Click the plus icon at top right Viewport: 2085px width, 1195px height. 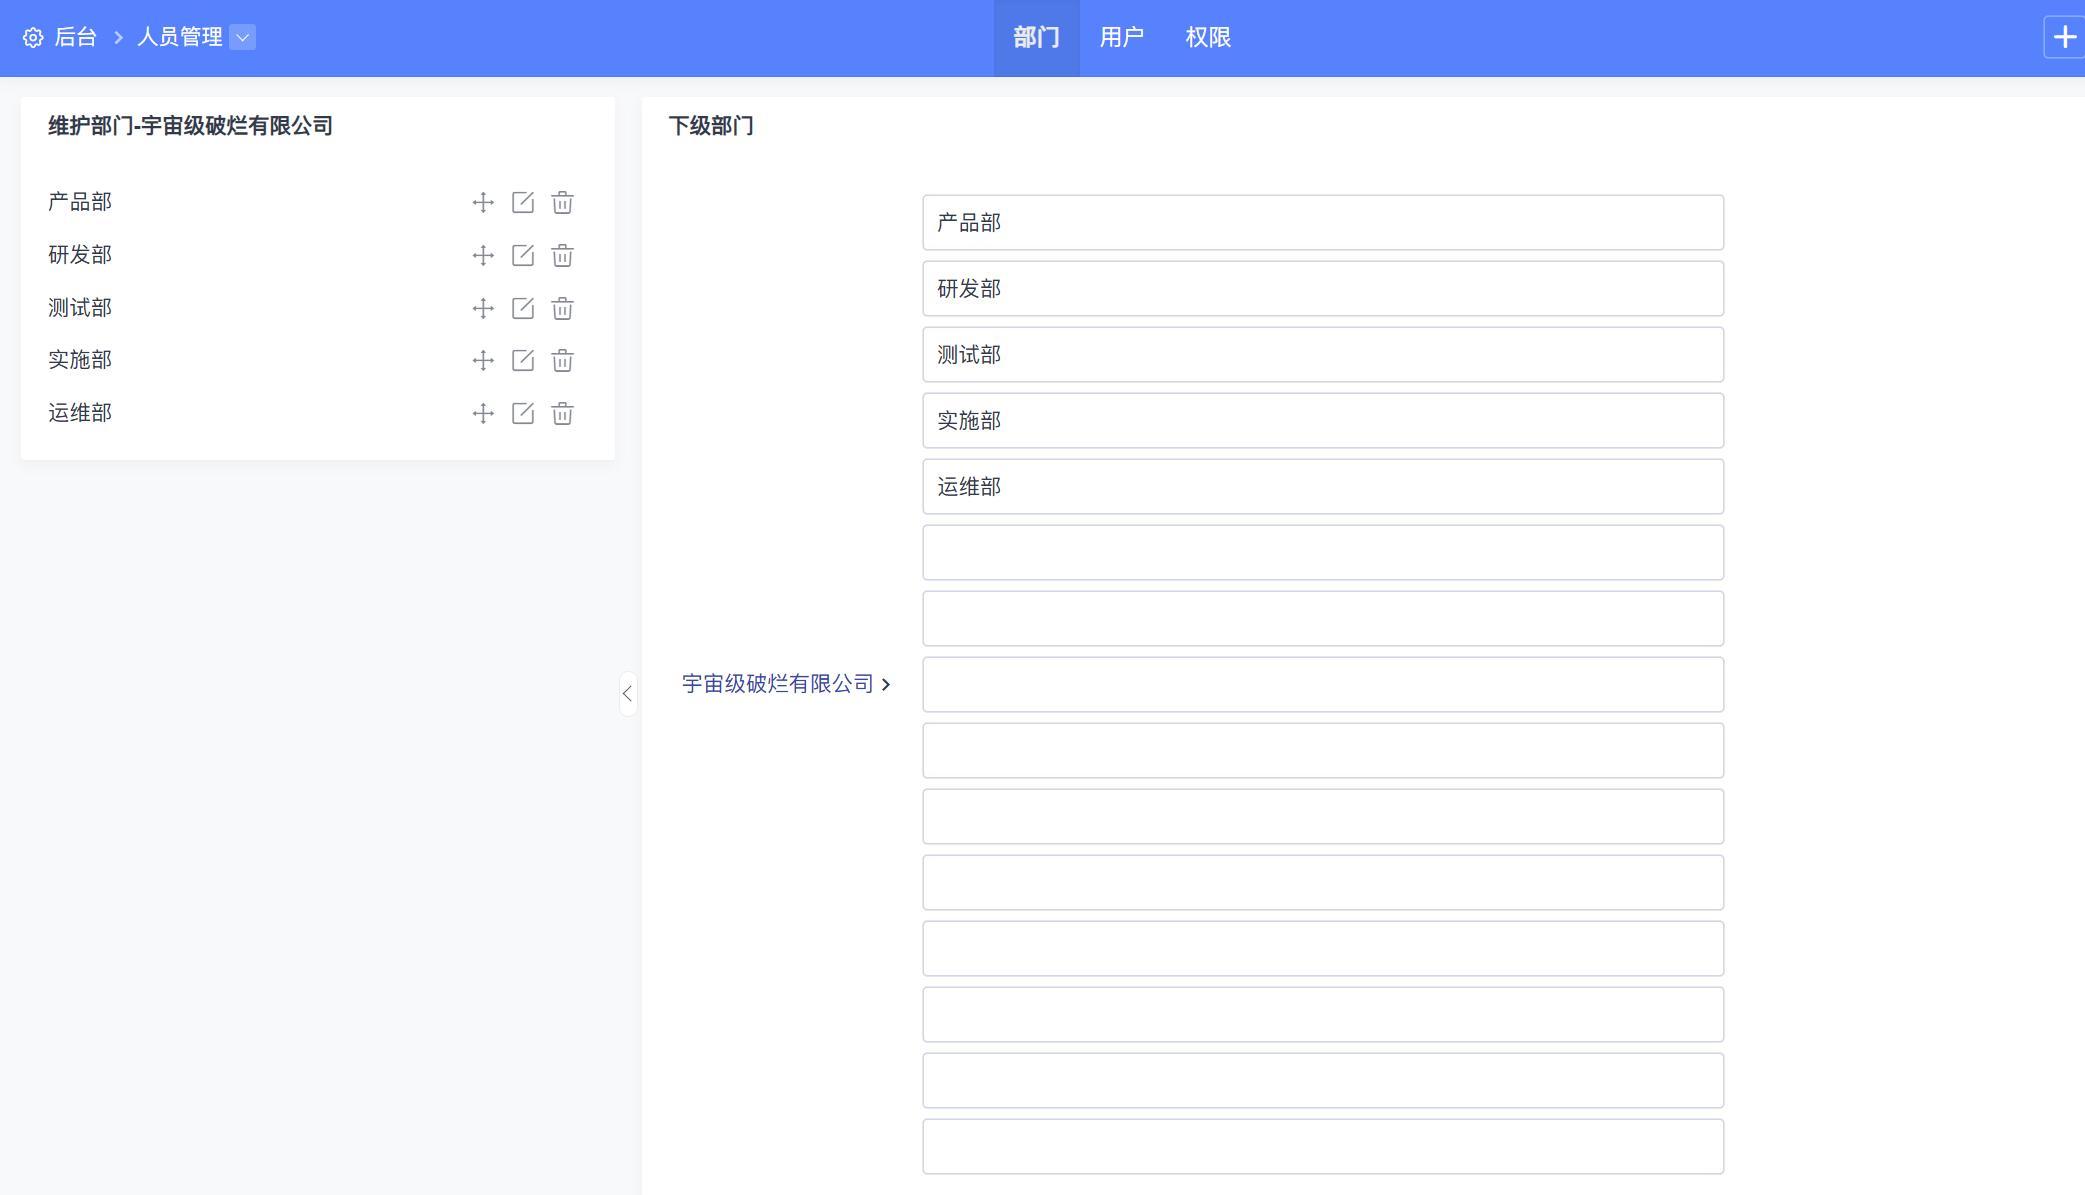tap(2064, 36)
